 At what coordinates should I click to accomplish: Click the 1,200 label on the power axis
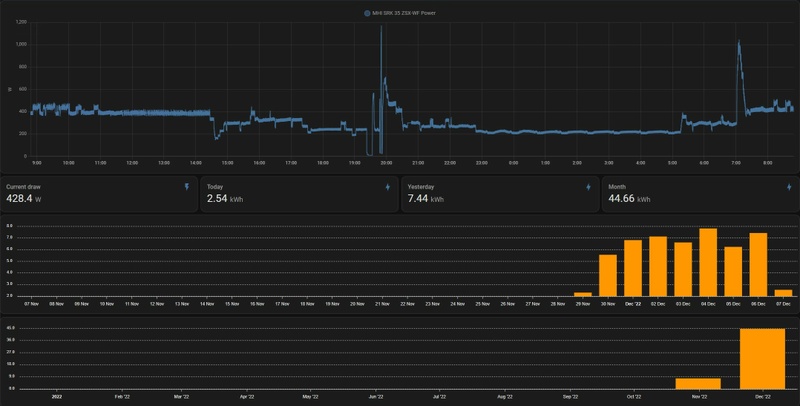pyautogui.click(x=21, y=22)
